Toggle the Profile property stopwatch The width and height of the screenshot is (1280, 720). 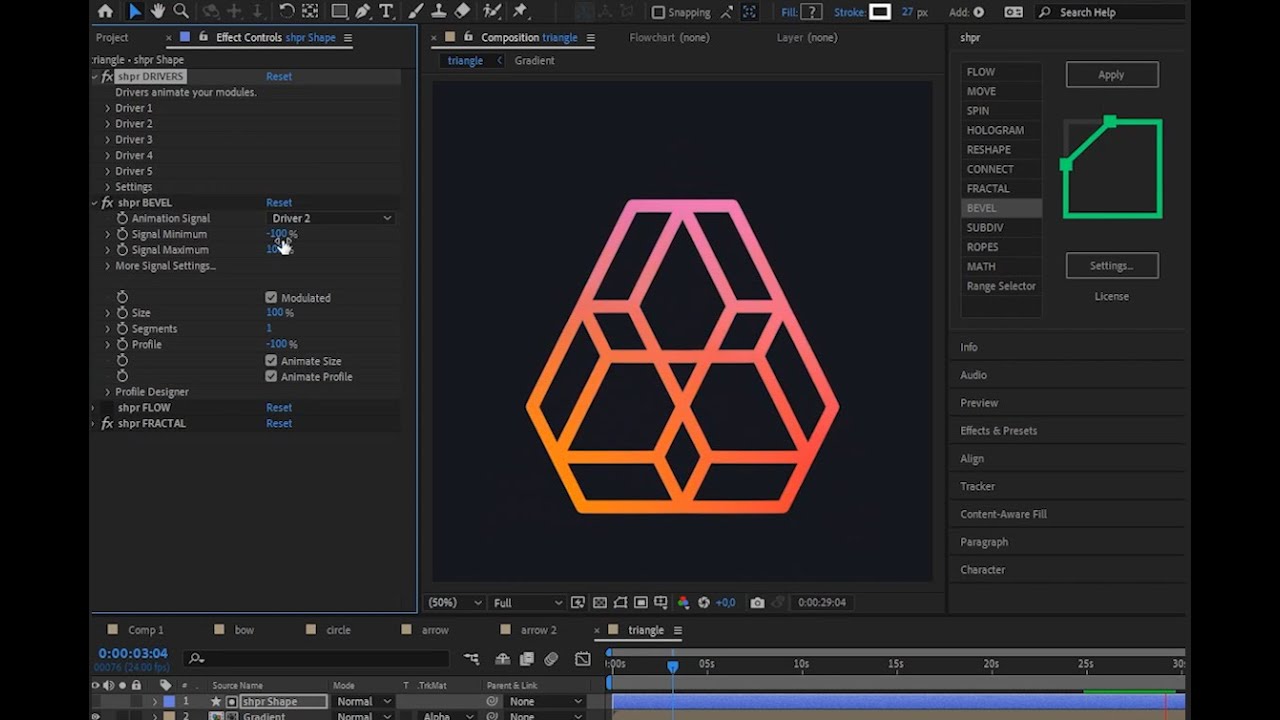pos(122,345)
